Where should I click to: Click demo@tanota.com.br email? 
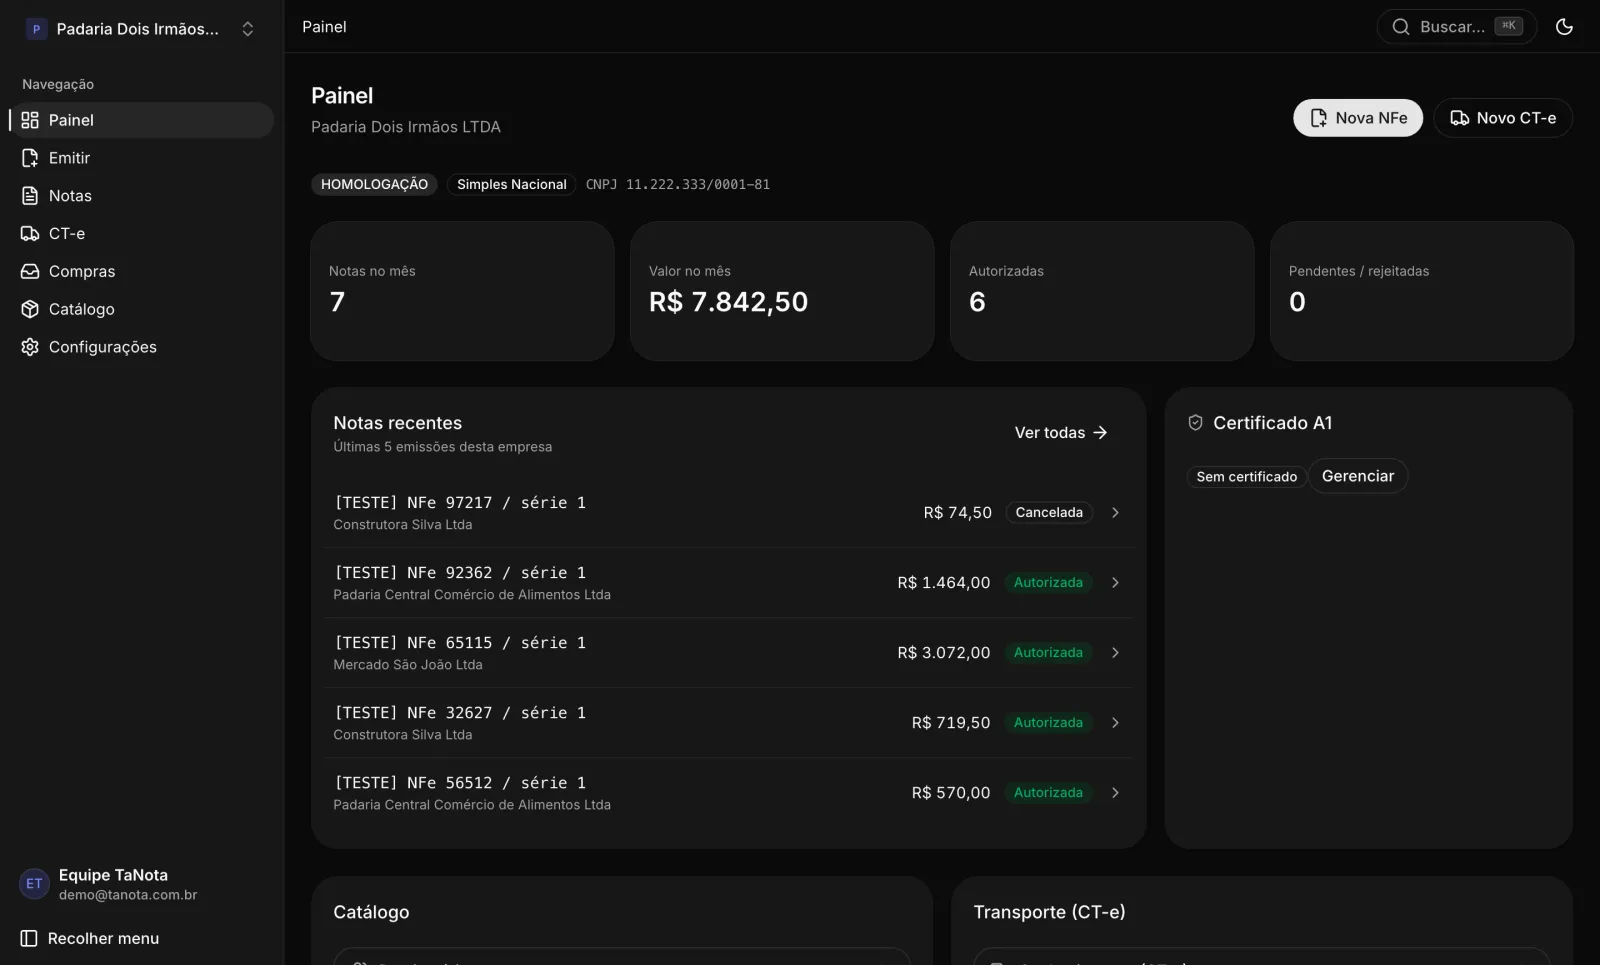coord(128,895)
